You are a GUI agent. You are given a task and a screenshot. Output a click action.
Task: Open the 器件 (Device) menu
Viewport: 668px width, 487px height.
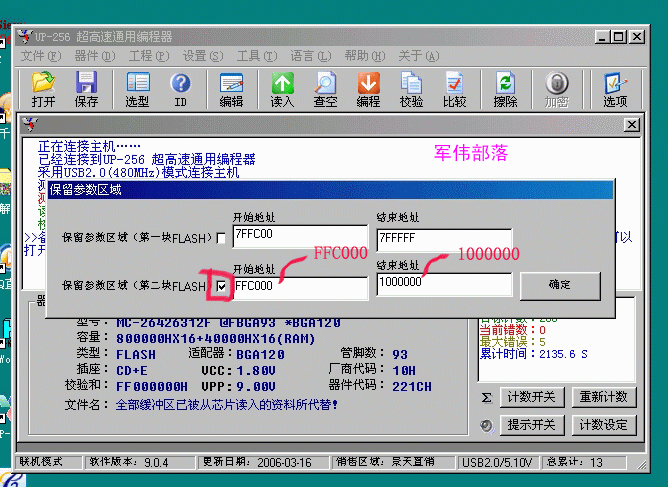tap(93, 56)
